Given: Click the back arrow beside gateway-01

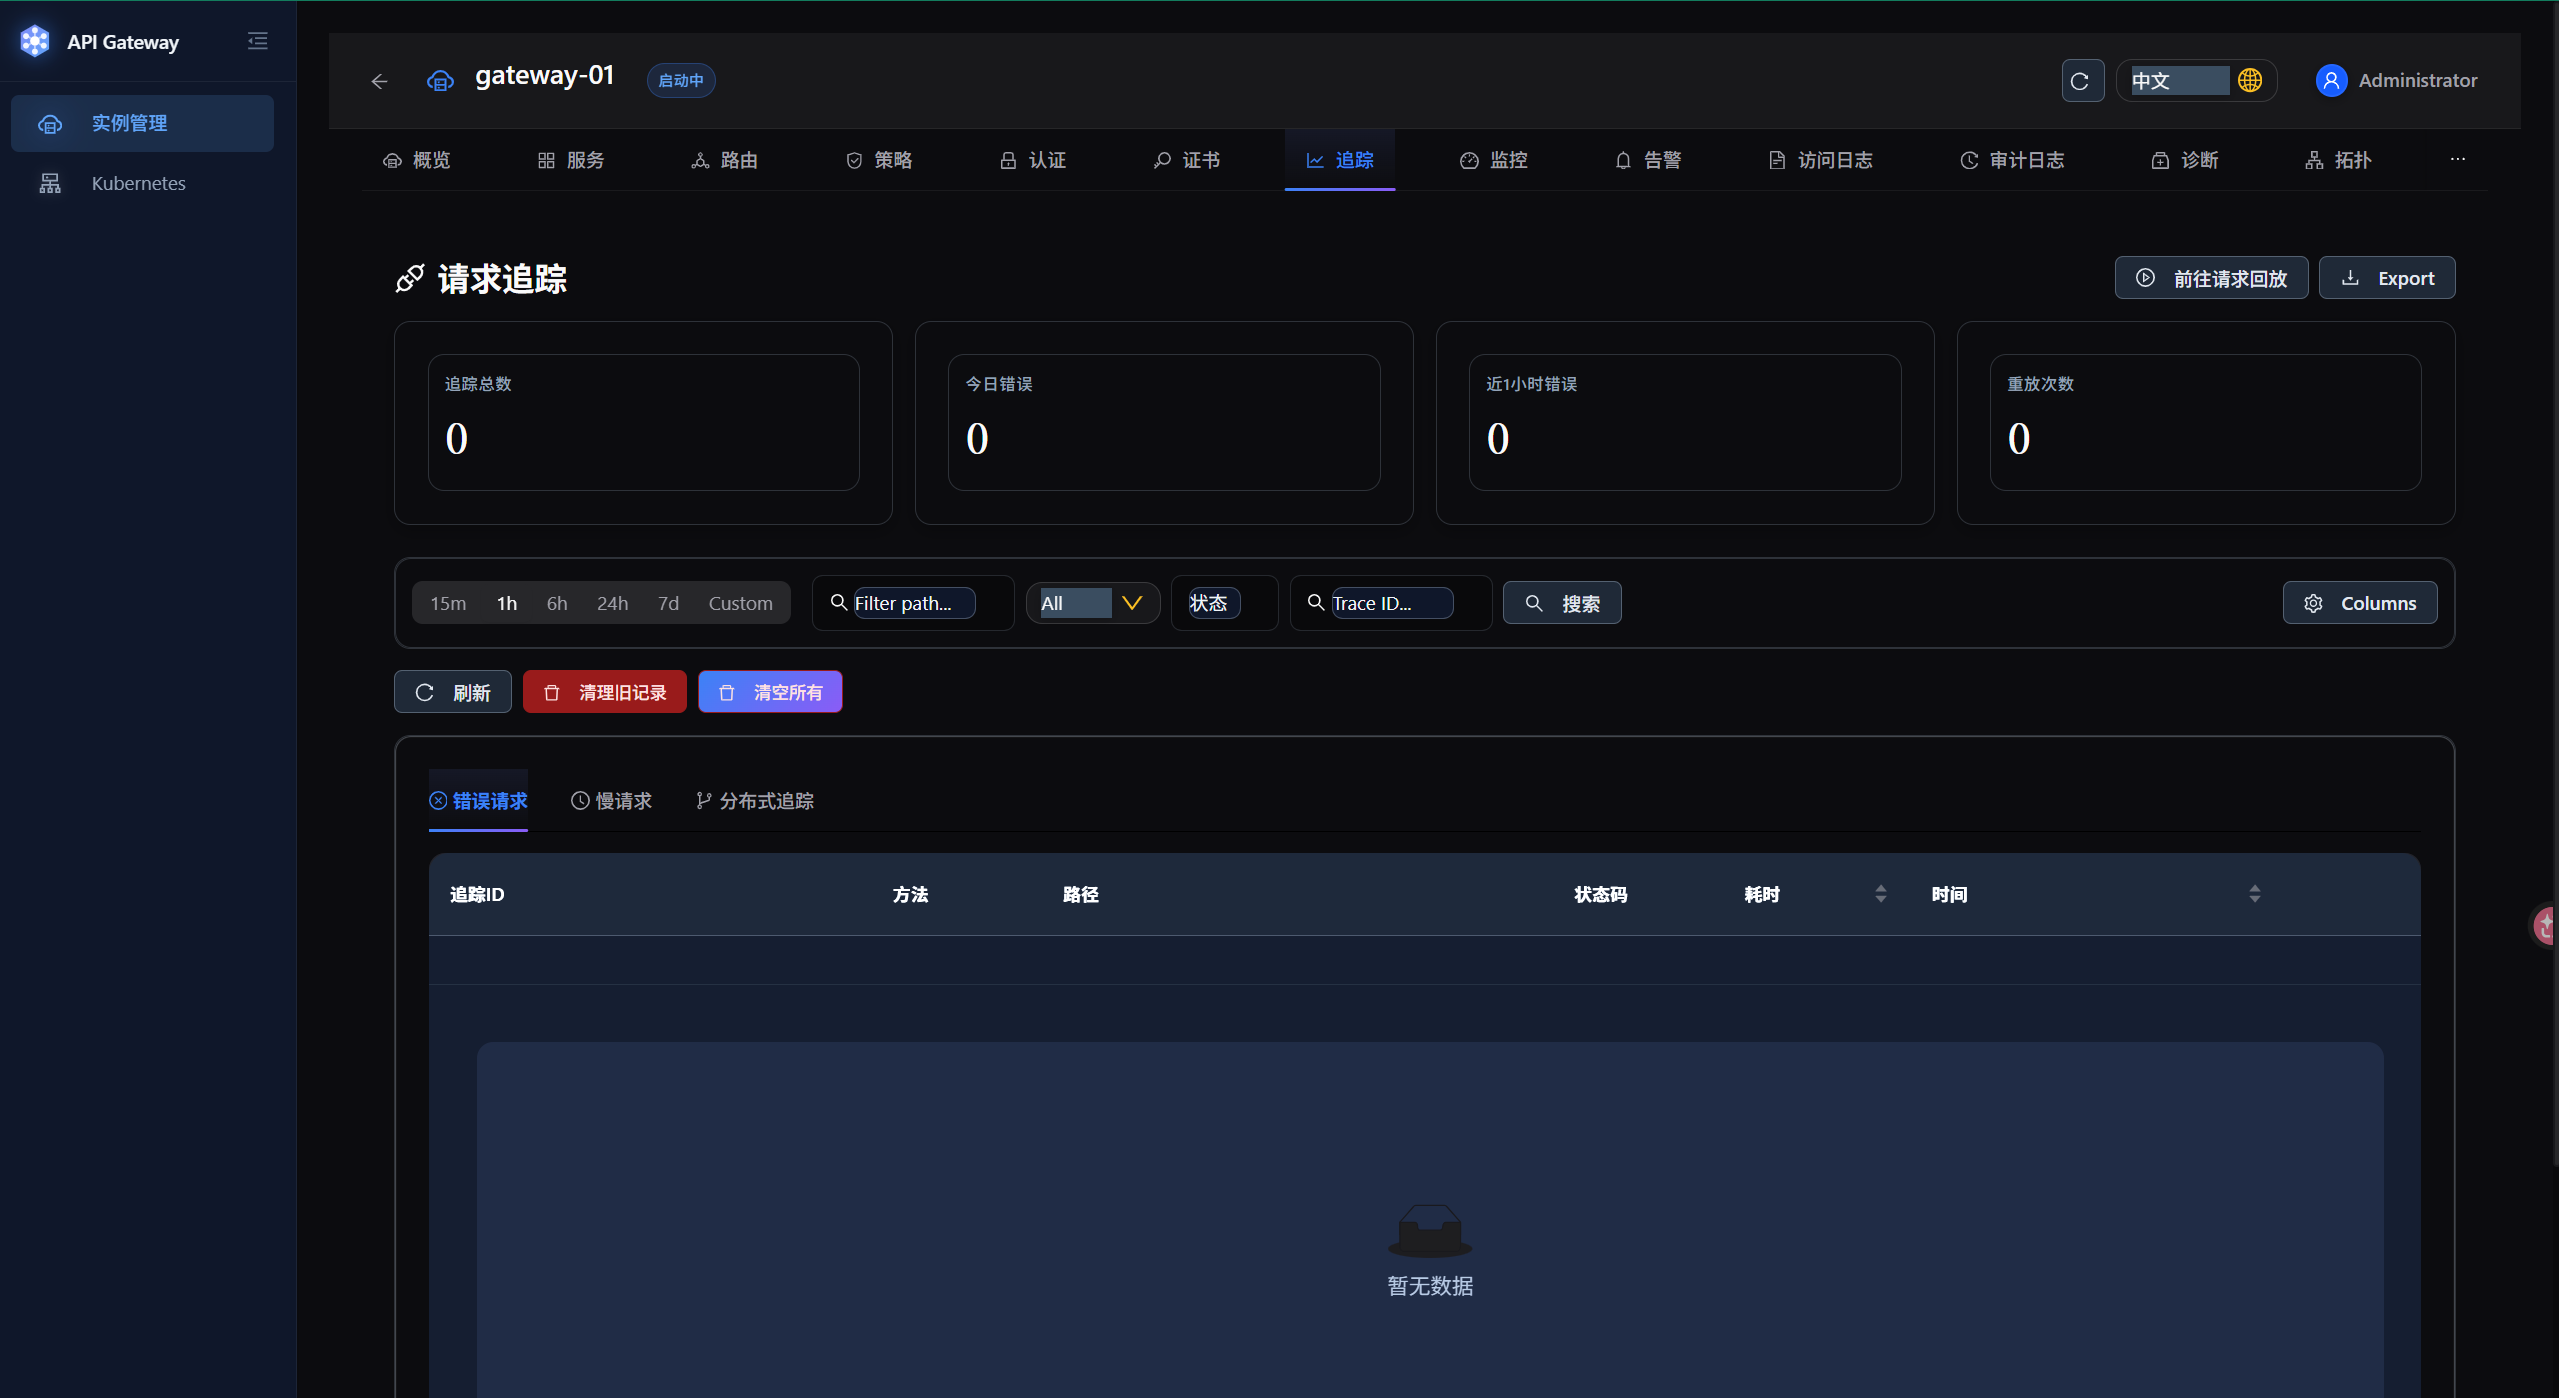Looking at the screenshot, I should coord(379,81).
